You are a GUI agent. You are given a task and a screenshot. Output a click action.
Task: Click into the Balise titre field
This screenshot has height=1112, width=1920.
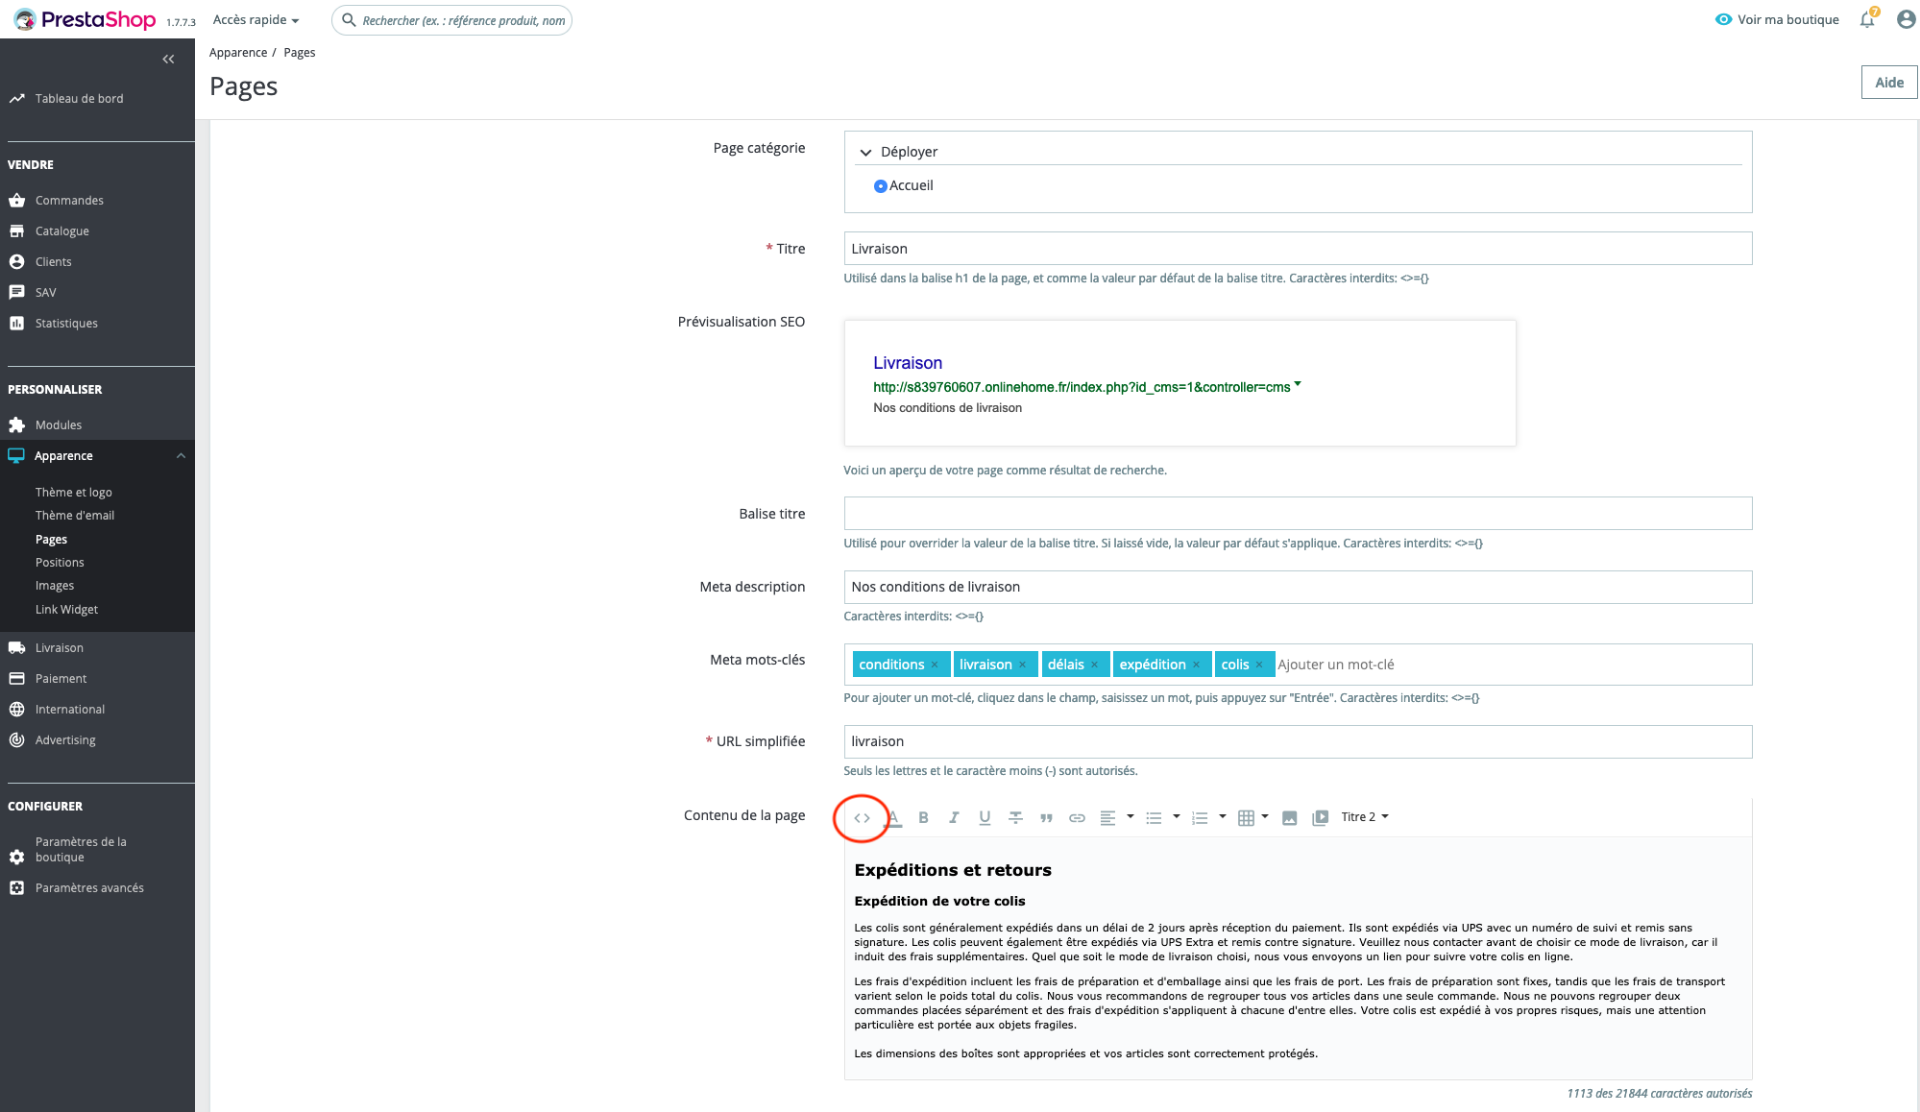tap(1297, 514)
